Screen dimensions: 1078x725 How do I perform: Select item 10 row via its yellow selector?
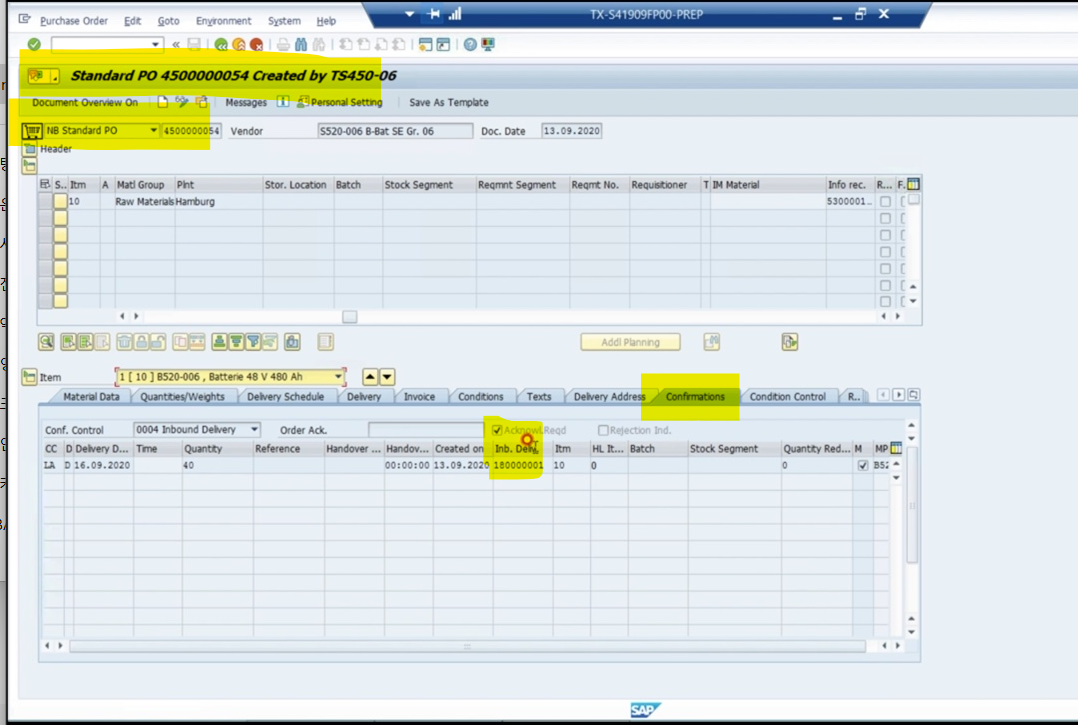click(x=60, y=201)
